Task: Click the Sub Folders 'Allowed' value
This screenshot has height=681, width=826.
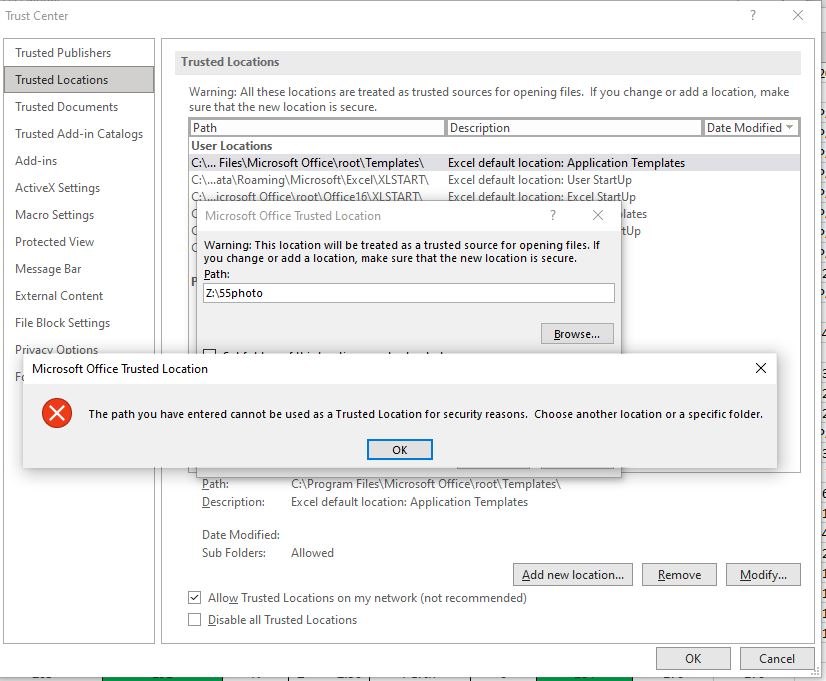Action: [312, 552]
